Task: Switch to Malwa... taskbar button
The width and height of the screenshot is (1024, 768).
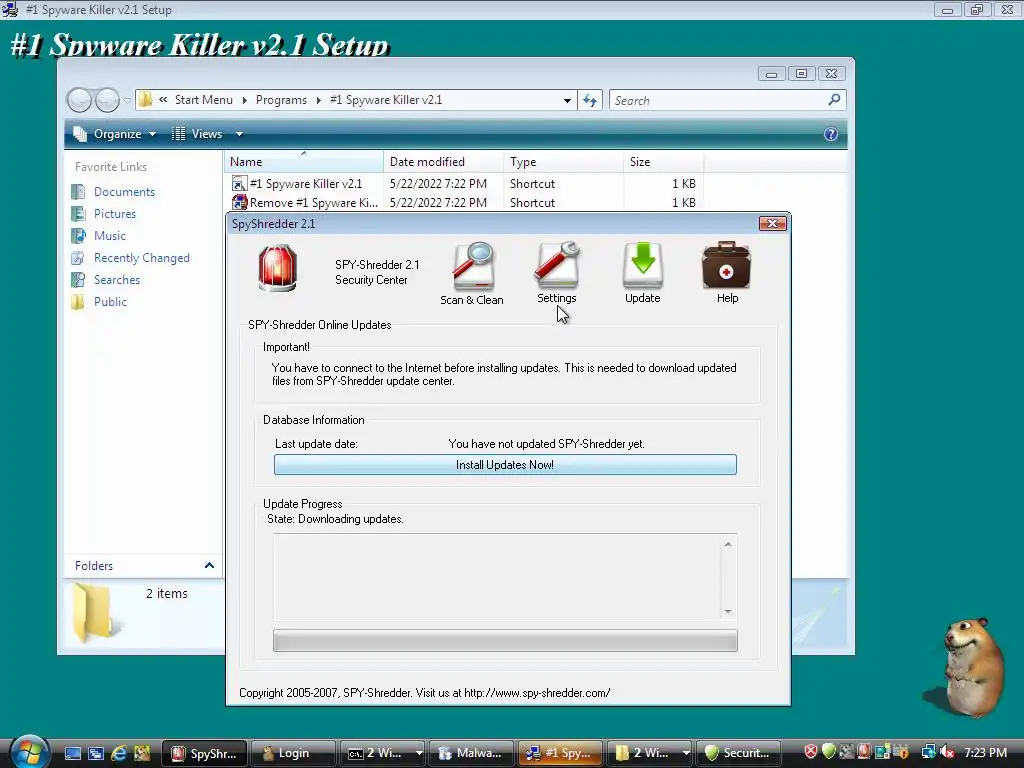Action: coord(471,753)
